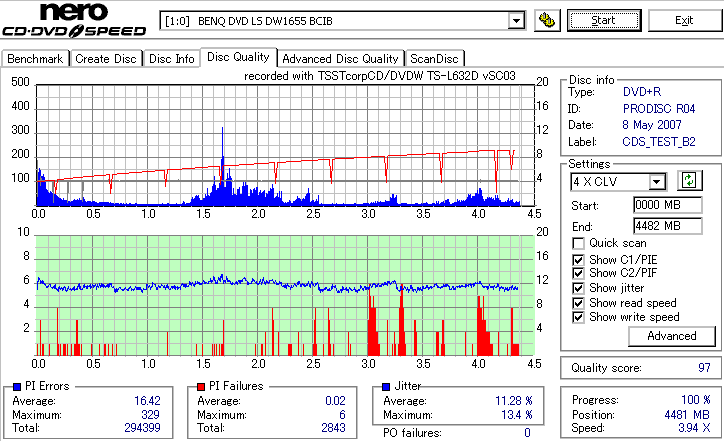Click the Quality score value 97
The width and height of the screenshot is (724, 441).
point(704,368)
